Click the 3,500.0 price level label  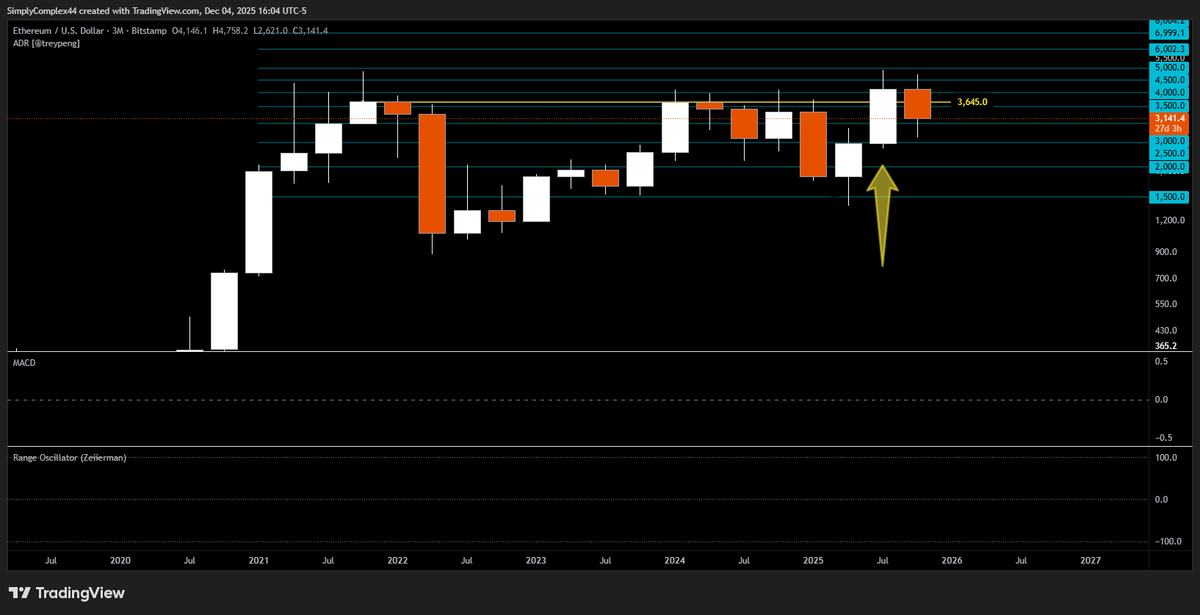pos(1170,105)
